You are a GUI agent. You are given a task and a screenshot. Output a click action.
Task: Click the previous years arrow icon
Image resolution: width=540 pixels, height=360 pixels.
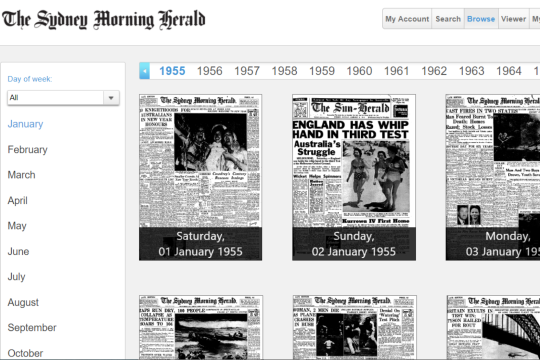click(145, 71)
